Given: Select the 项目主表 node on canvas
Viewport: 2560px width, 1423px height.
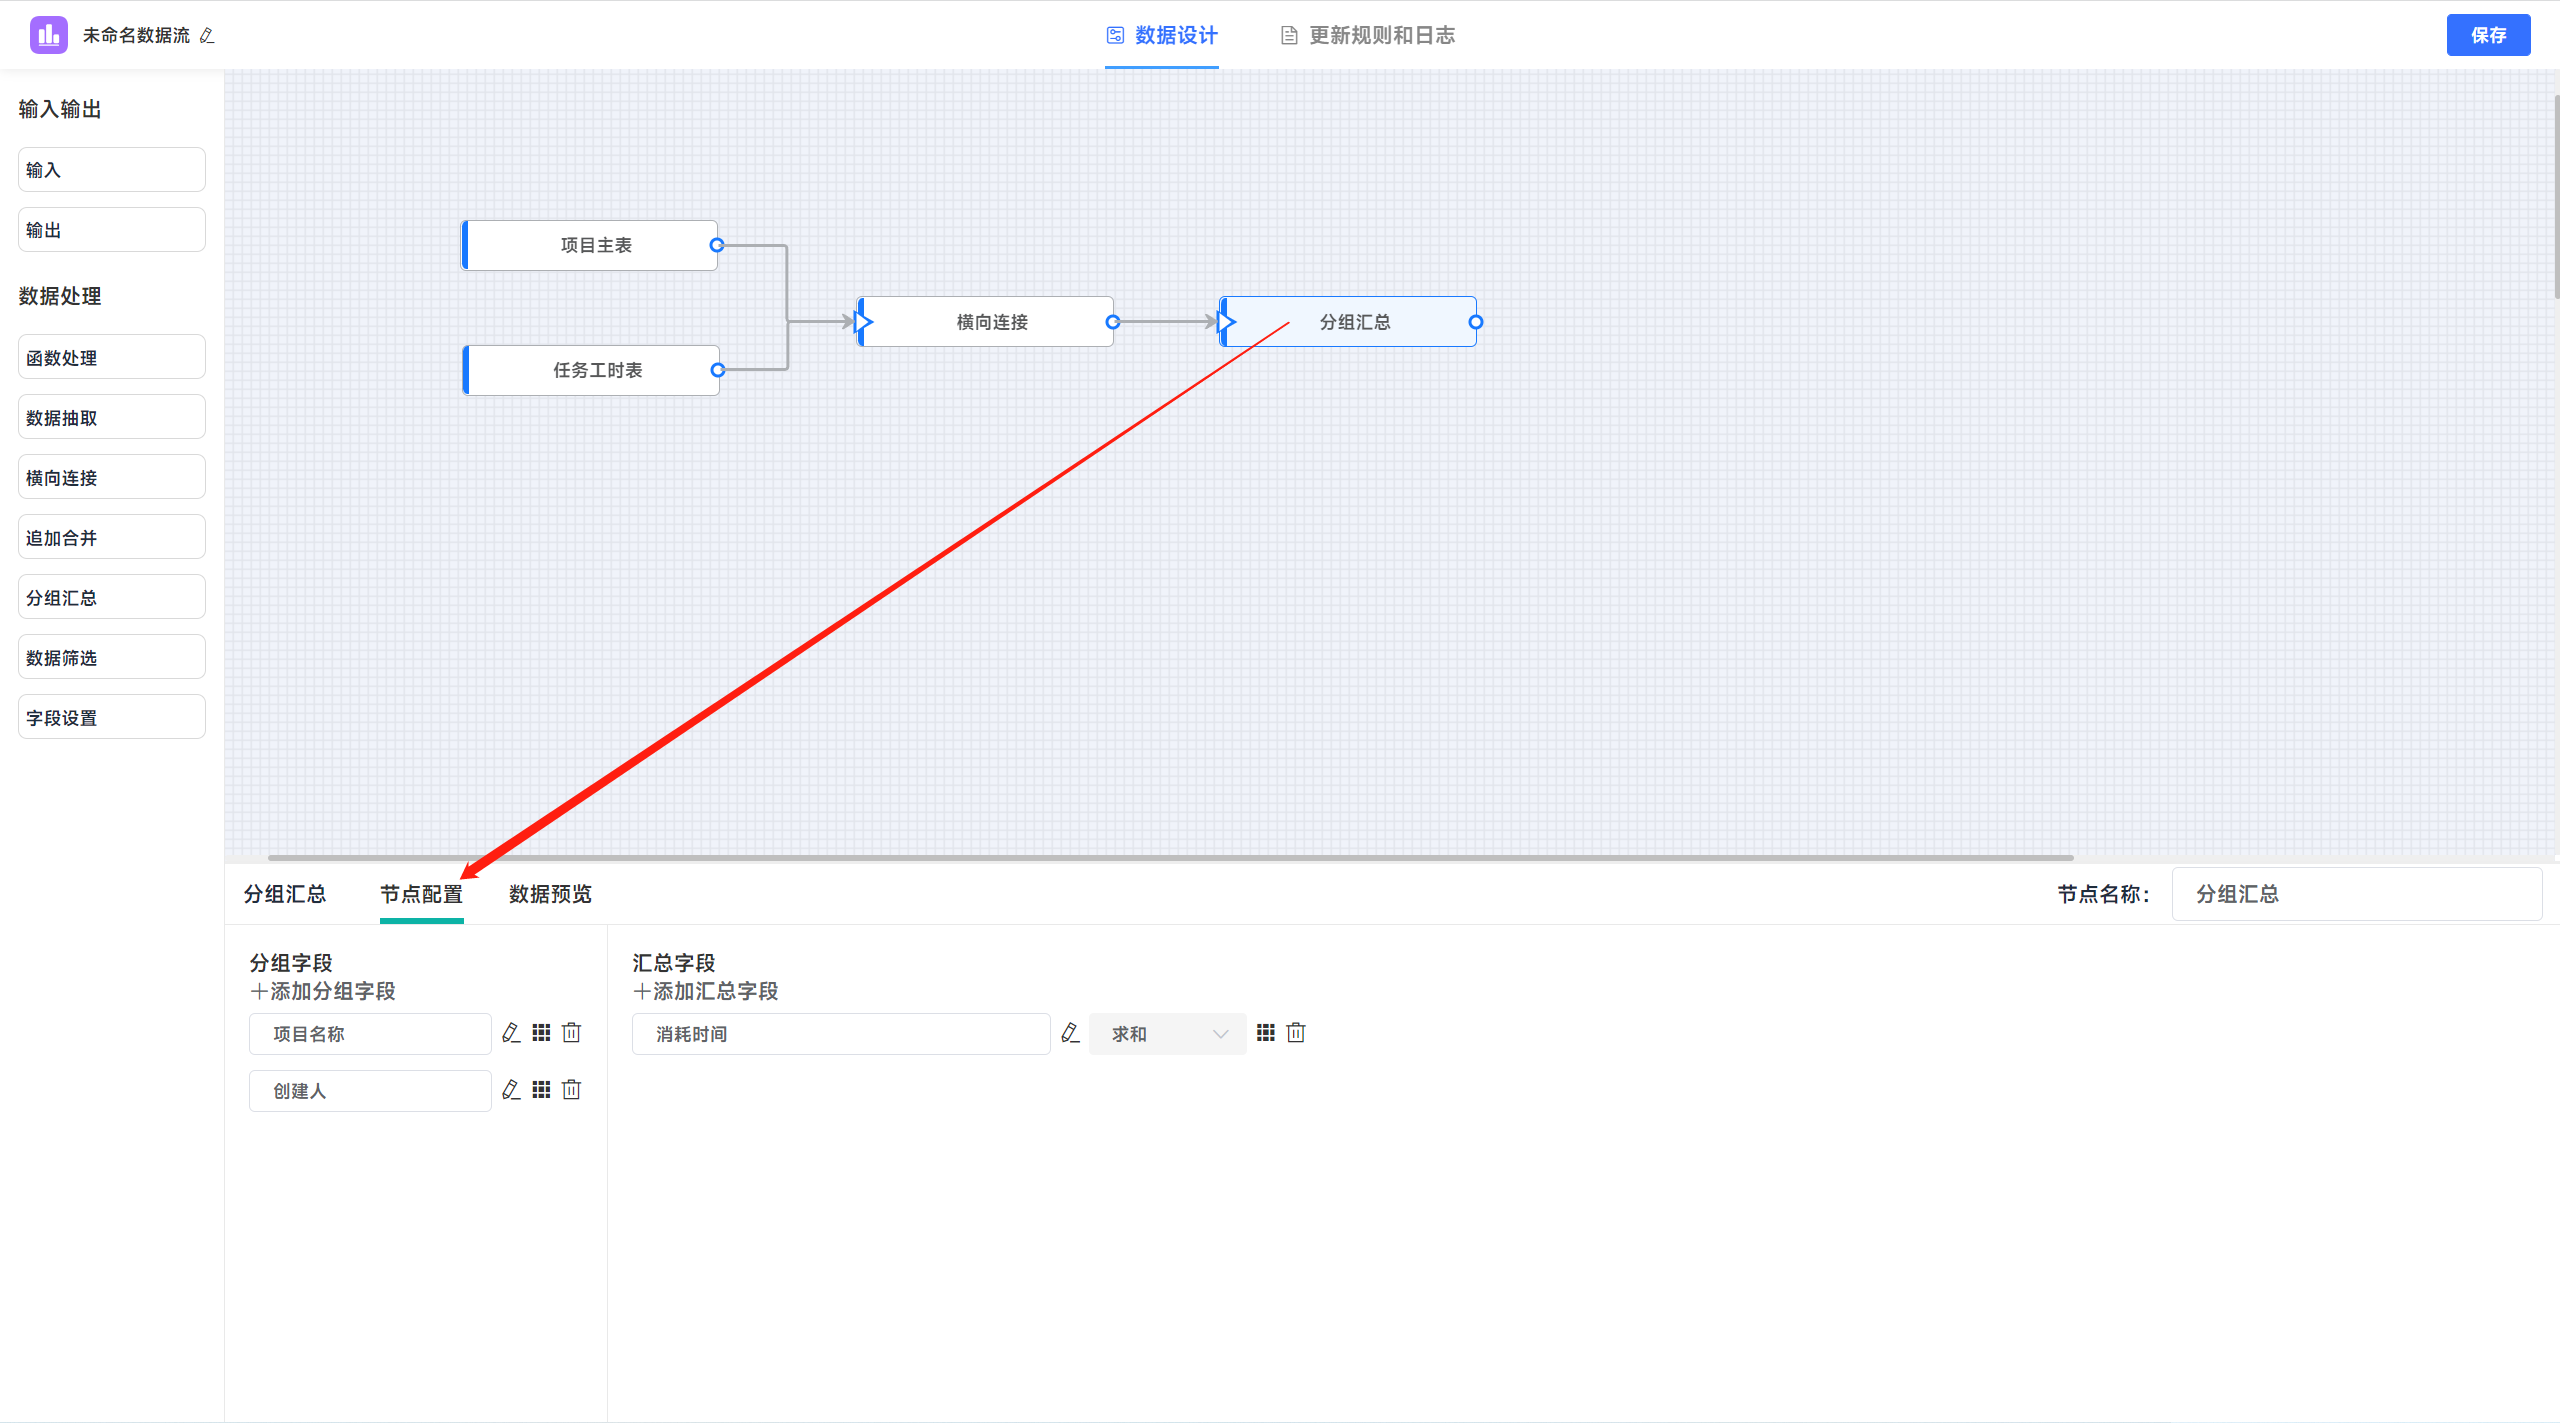Looking at the screenshot, I should click(x=590, y=245).
